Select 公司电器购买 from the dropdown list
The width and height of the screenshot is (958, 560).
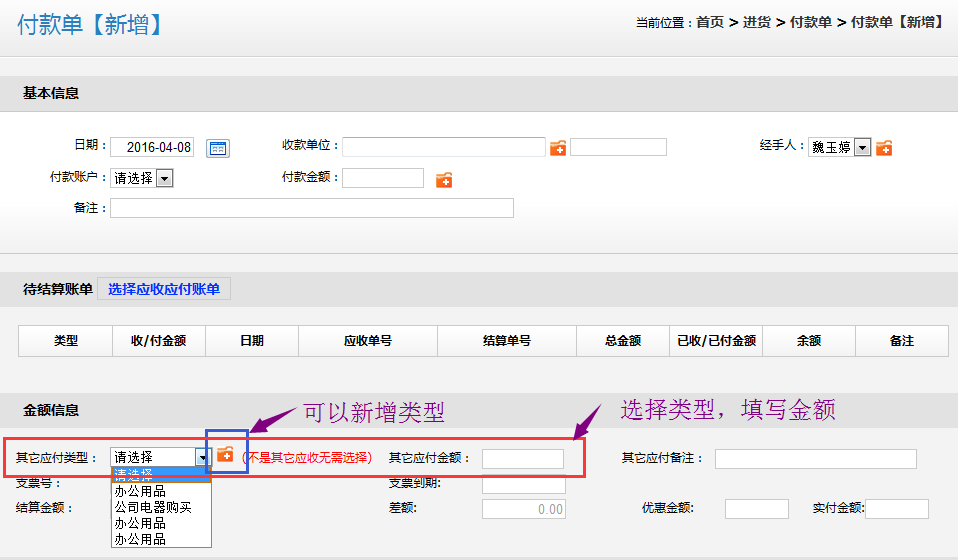[153, 507]
